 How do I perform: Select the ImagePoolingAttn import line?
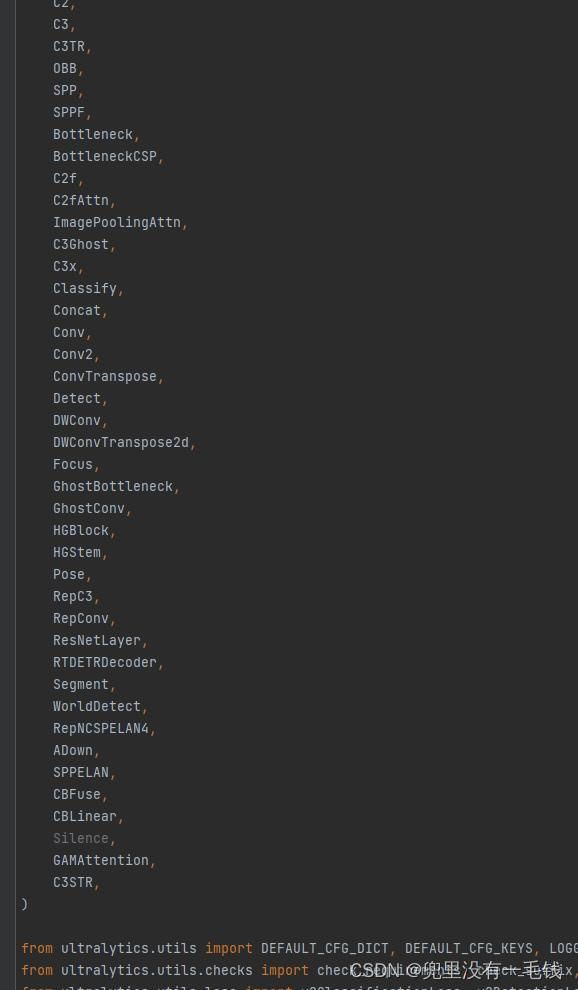tap(117, 223)
